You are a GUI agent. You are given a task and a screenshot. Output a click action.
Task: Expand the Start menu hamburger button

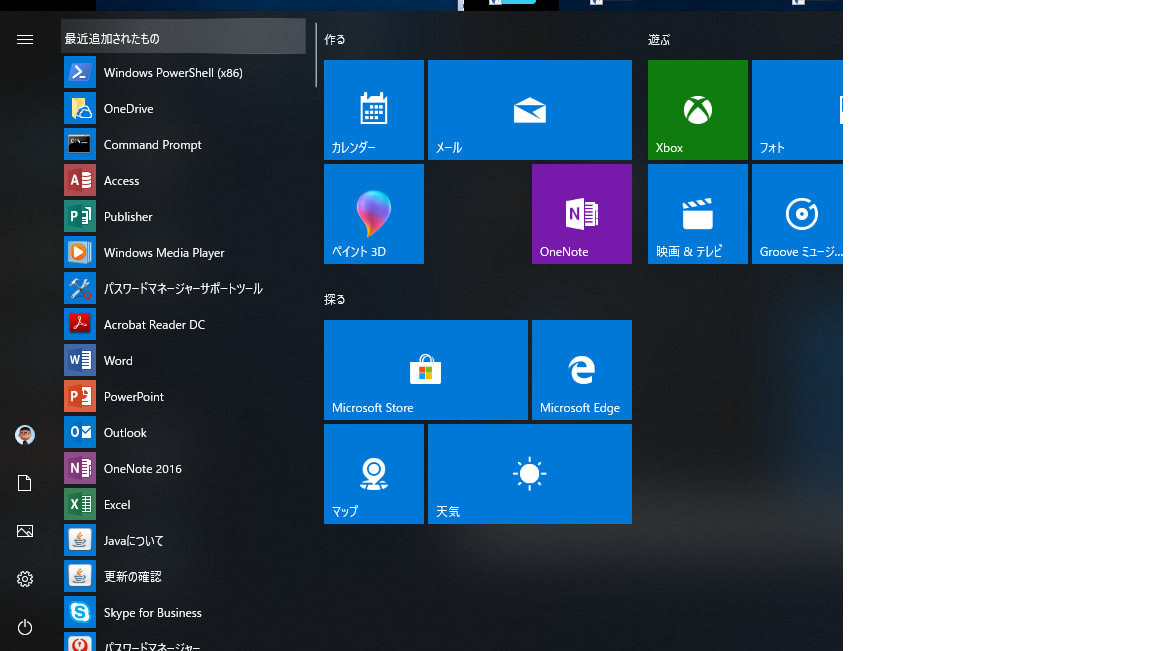[x=25, y=40]
